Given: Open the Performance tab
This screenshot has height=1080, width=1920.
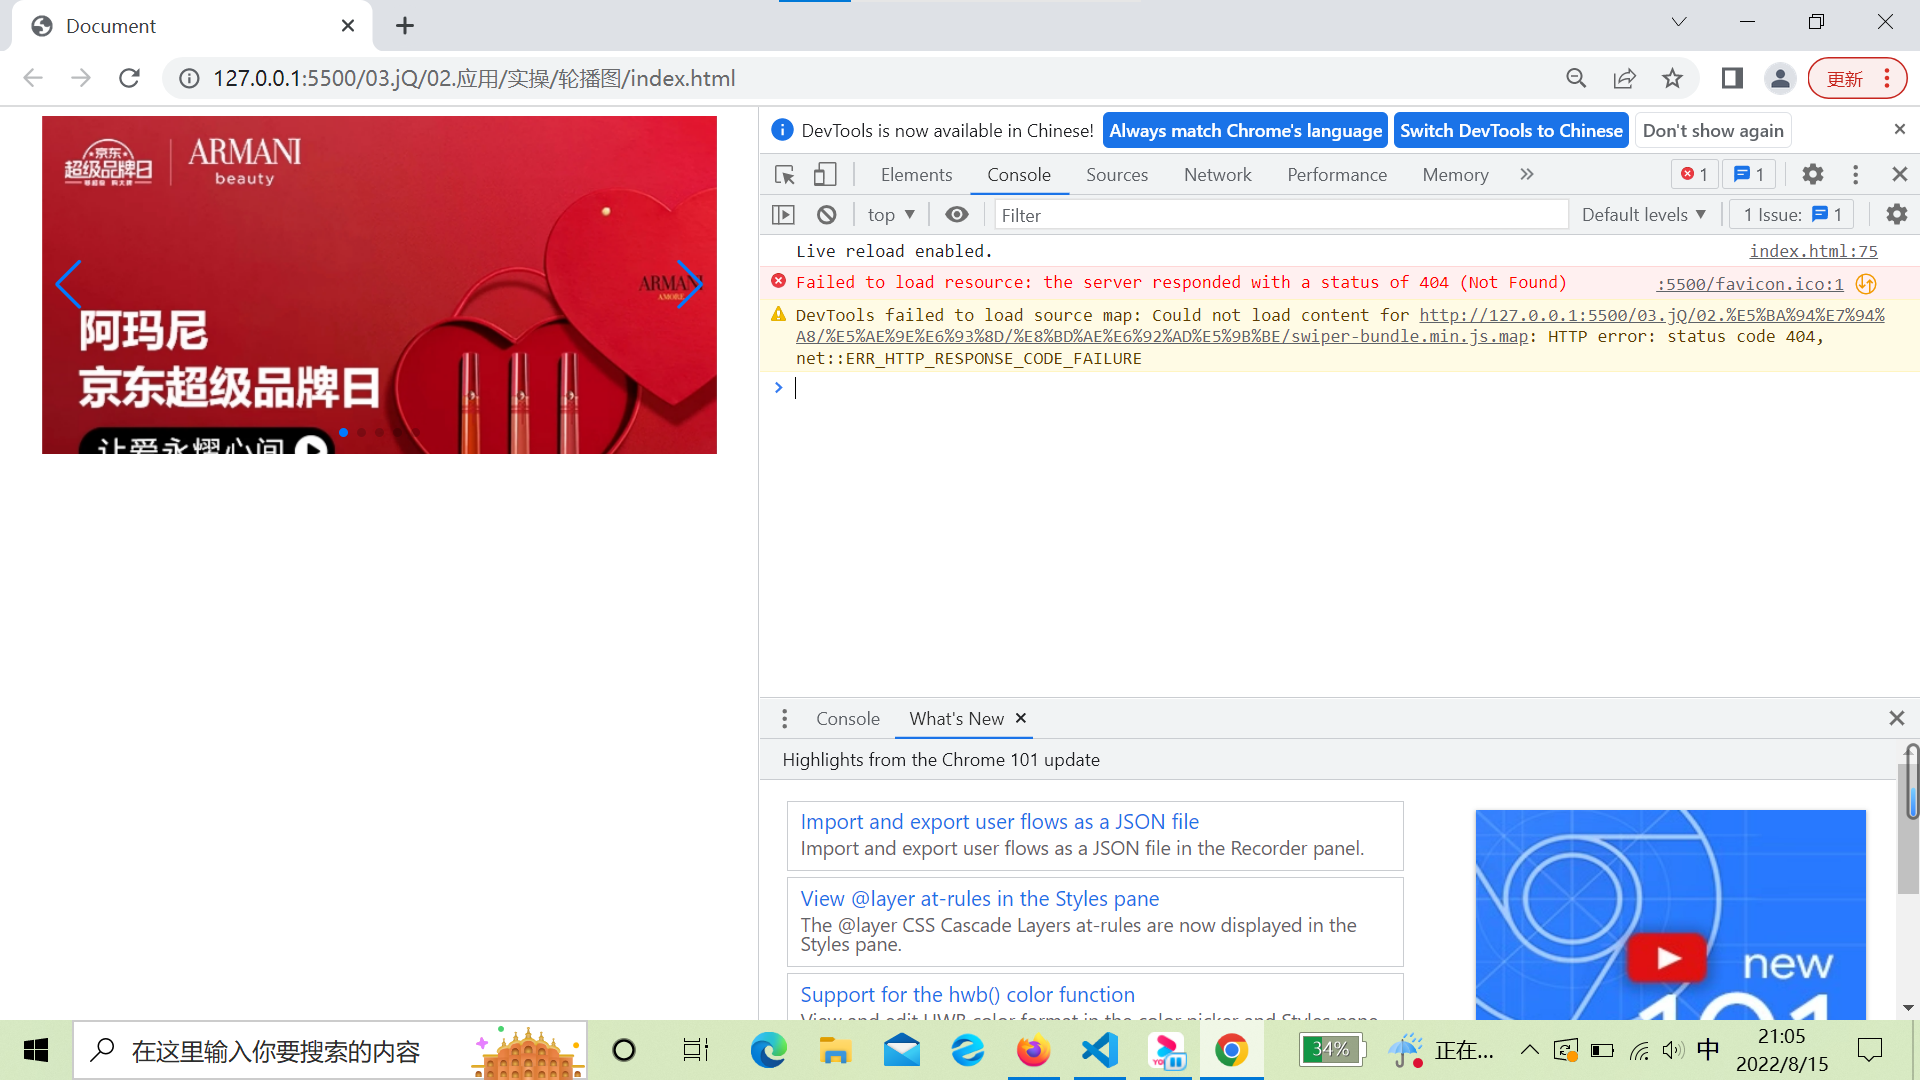Looking at the screenshot, I should tap(1337, 175).
